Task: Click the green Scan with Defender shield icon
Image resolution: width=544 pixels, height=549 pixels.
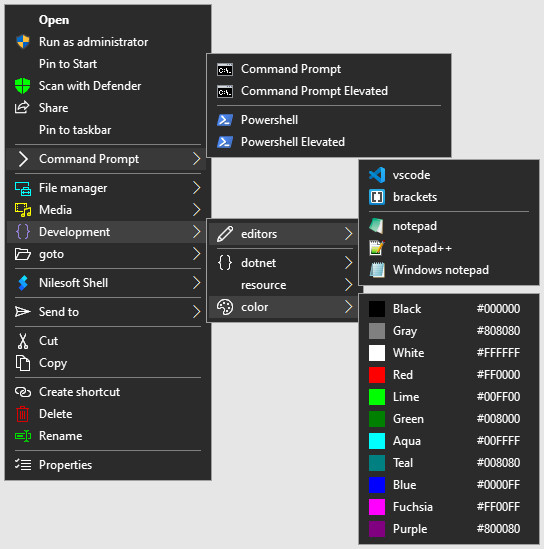Action: 23,86
